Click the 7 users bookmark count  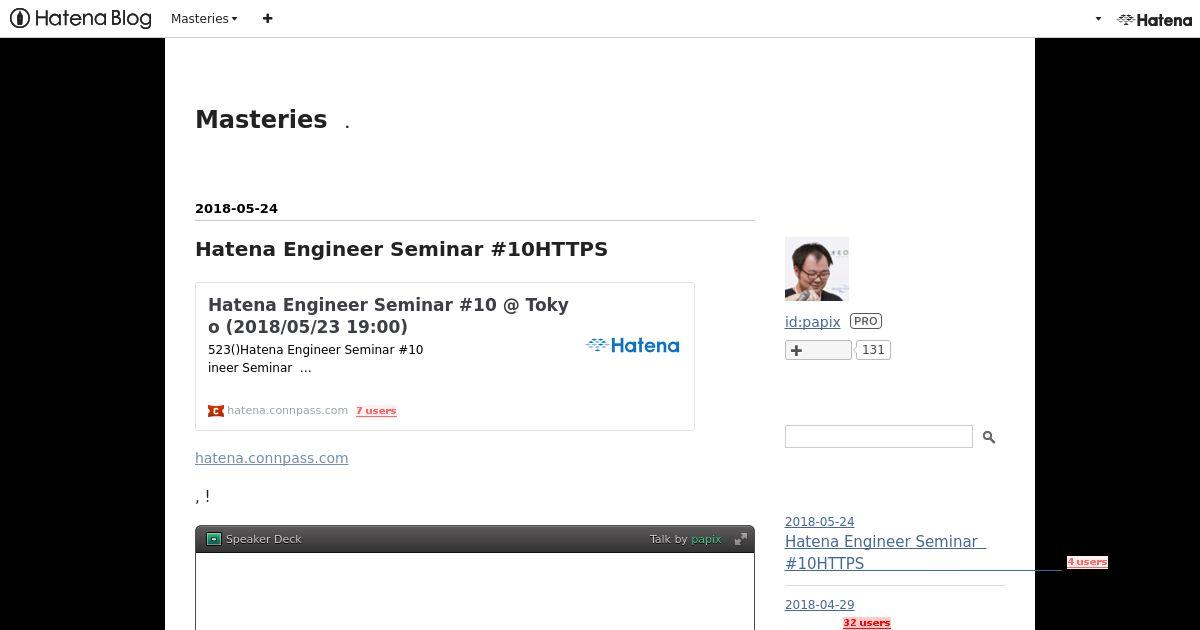376,411
